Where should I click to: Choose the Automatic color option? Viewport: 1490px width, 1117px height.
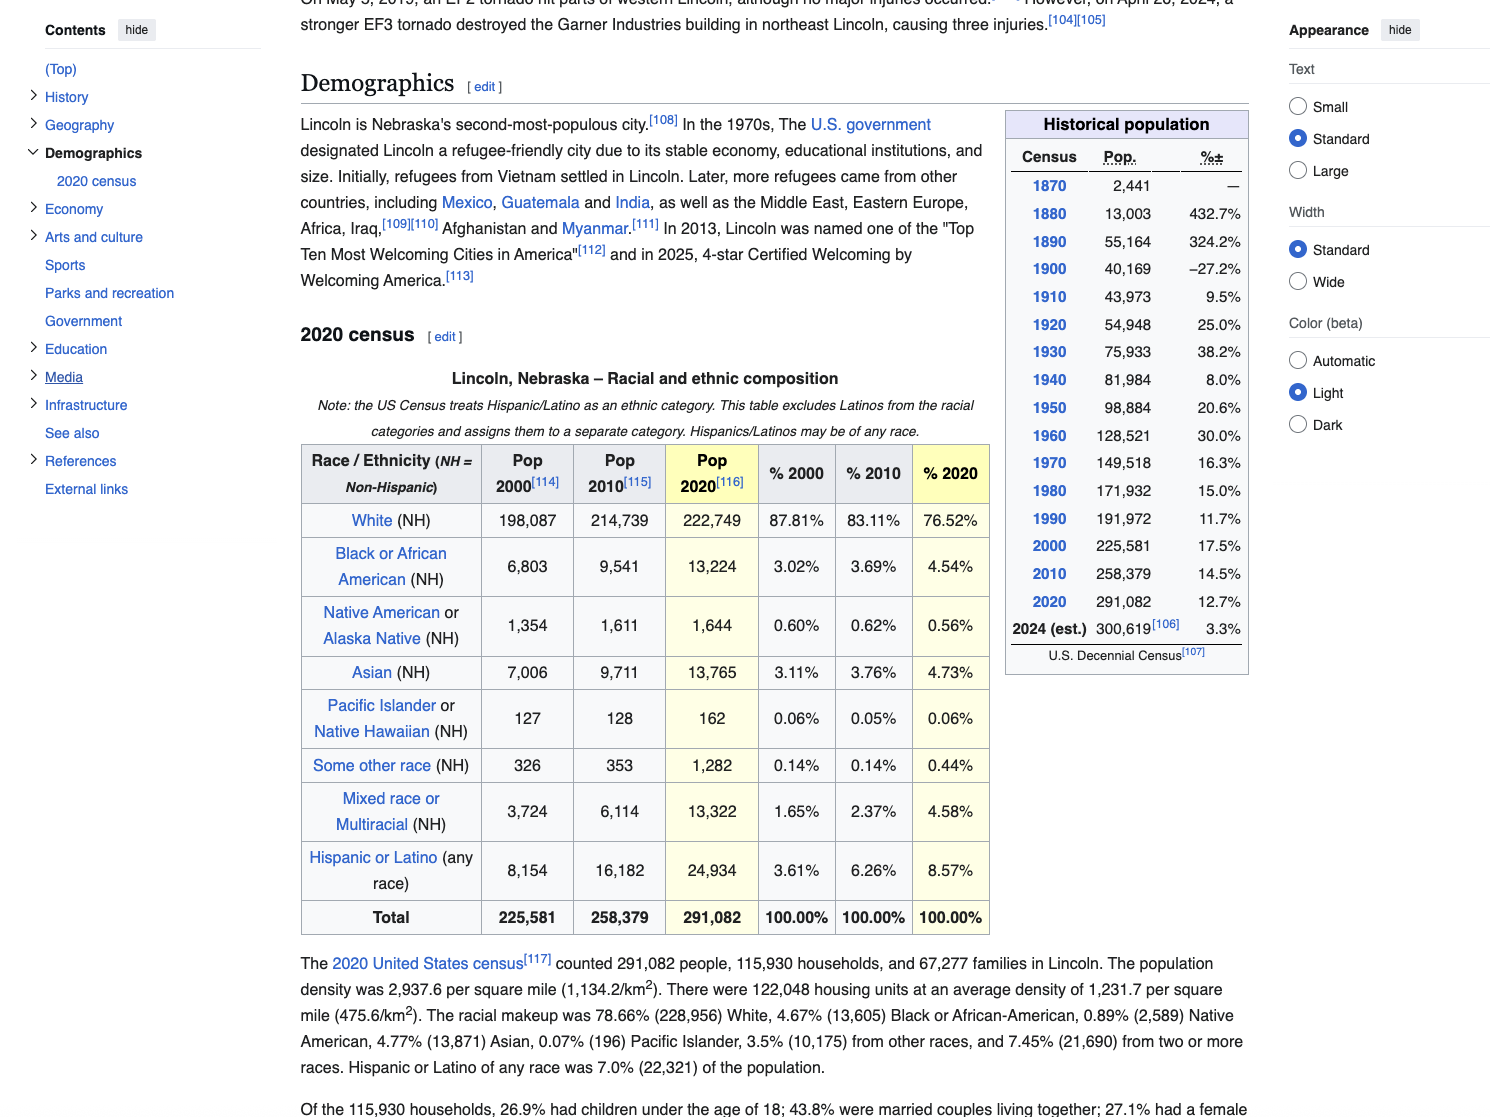click(1298, 360)
